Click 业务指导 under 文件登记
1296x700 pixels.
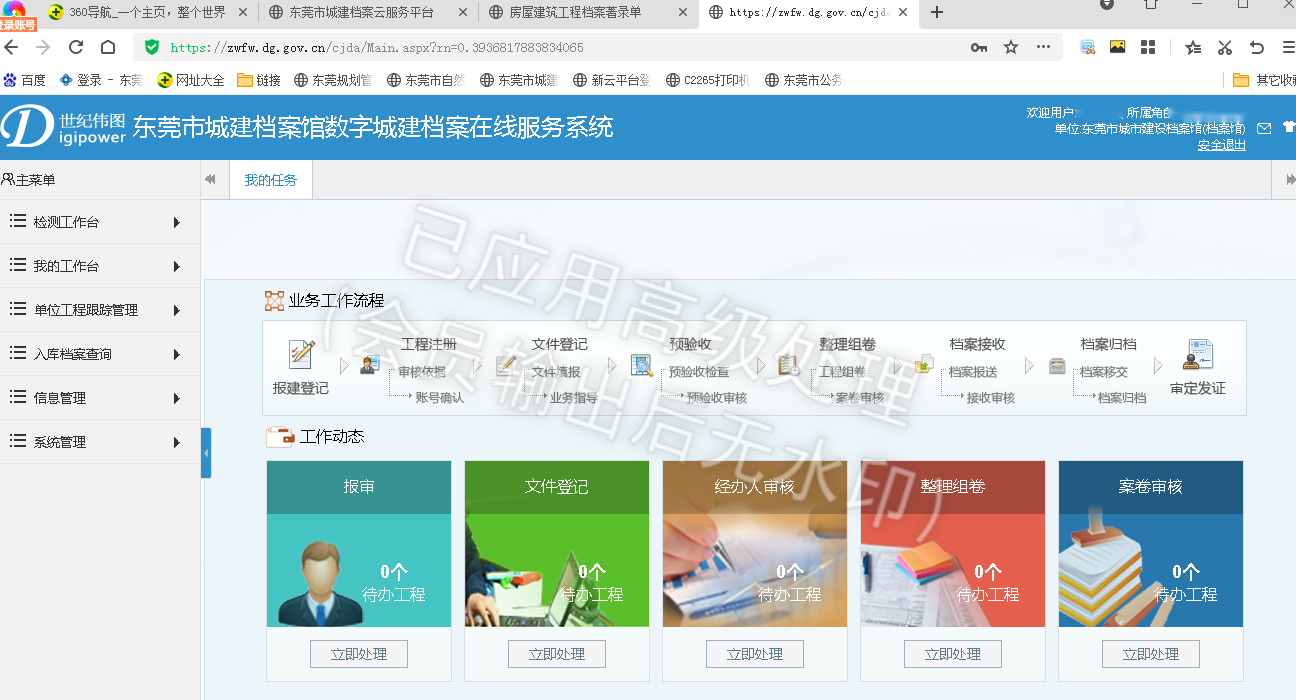coord(573,397)
